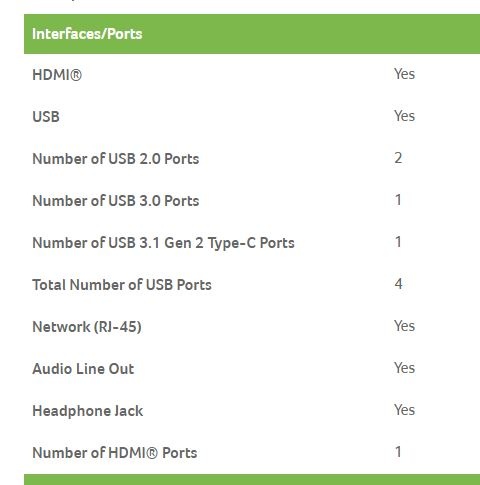Screen dimensions: 480x485
Task: Select Number of USB 2.0 Ports label
Action: click(116, 159)
